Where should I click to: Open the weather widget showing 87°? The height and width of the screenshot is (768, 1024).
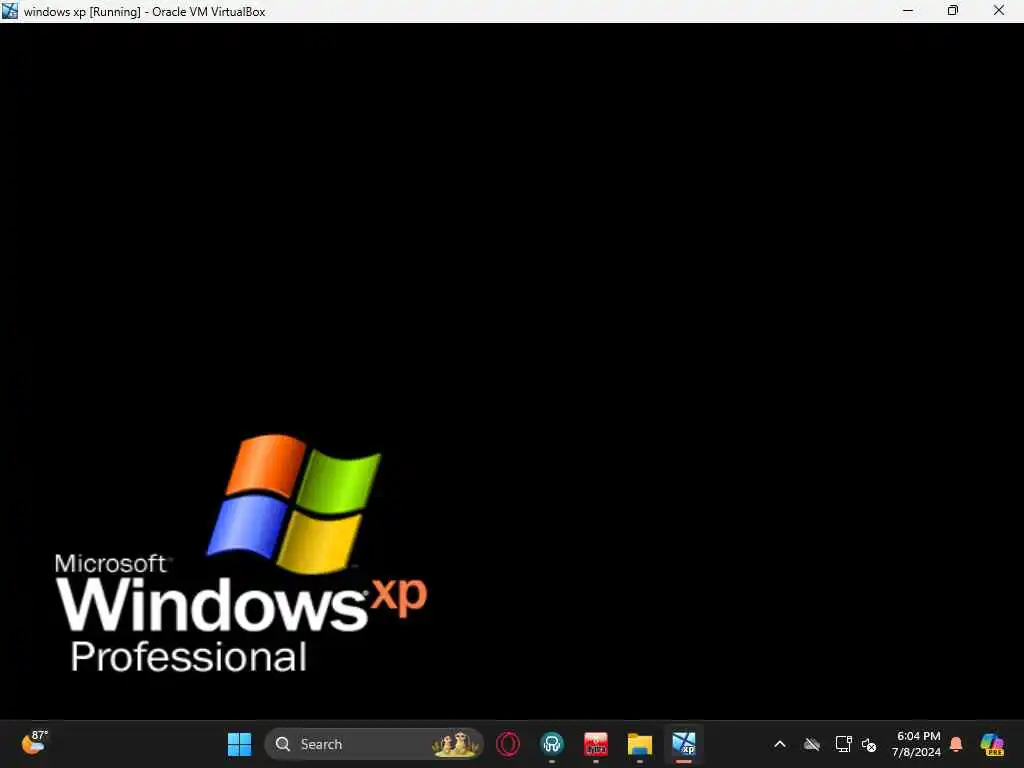pos(34,743)
